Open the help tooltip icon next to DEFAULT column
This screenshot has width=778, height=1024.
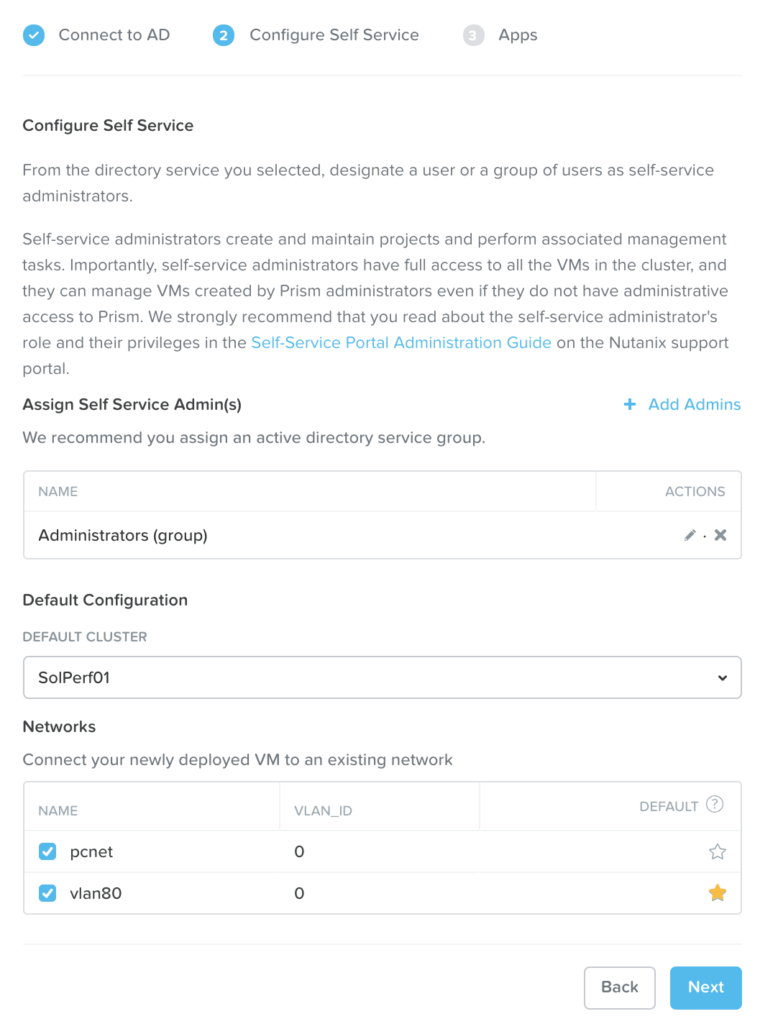716,805
